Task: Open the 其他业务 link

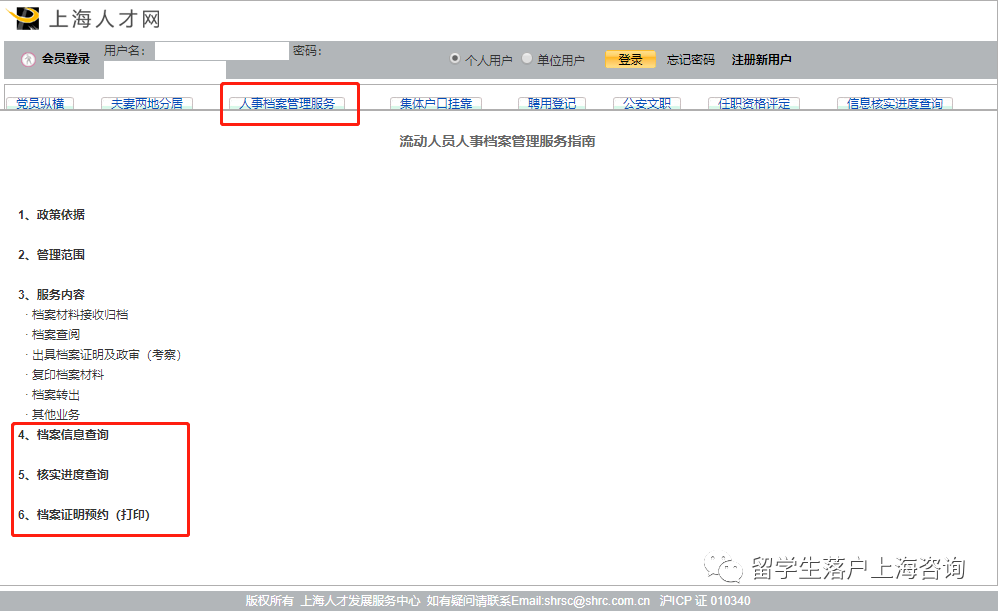Action: click(x=54, y=413)
